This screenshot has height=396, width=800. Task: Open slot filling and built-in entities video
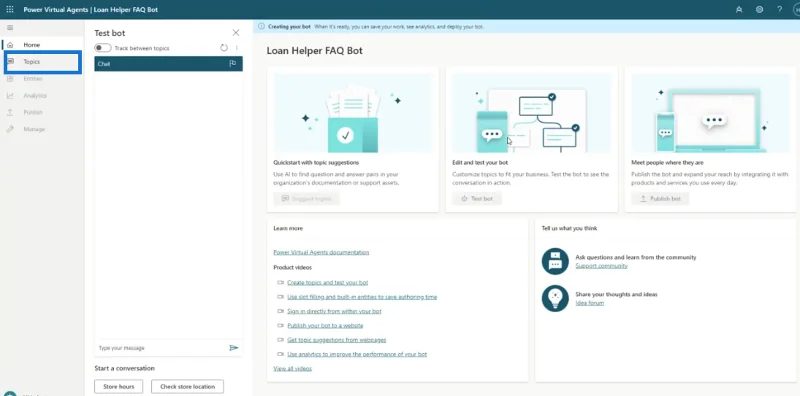coord(362,296)
